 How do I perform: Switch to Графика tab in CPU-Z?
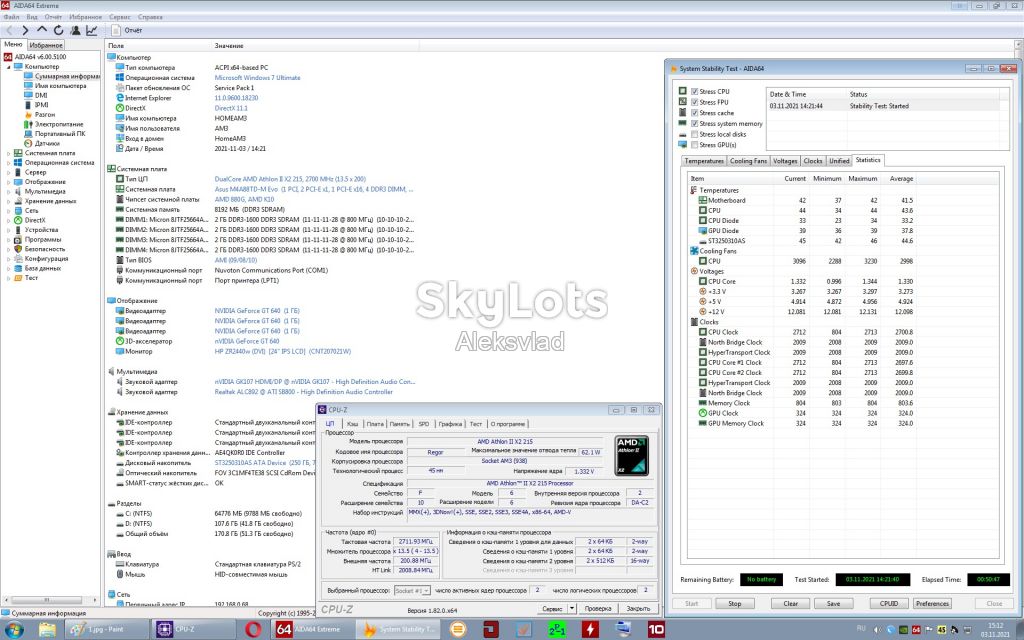(x=450, y=424)
